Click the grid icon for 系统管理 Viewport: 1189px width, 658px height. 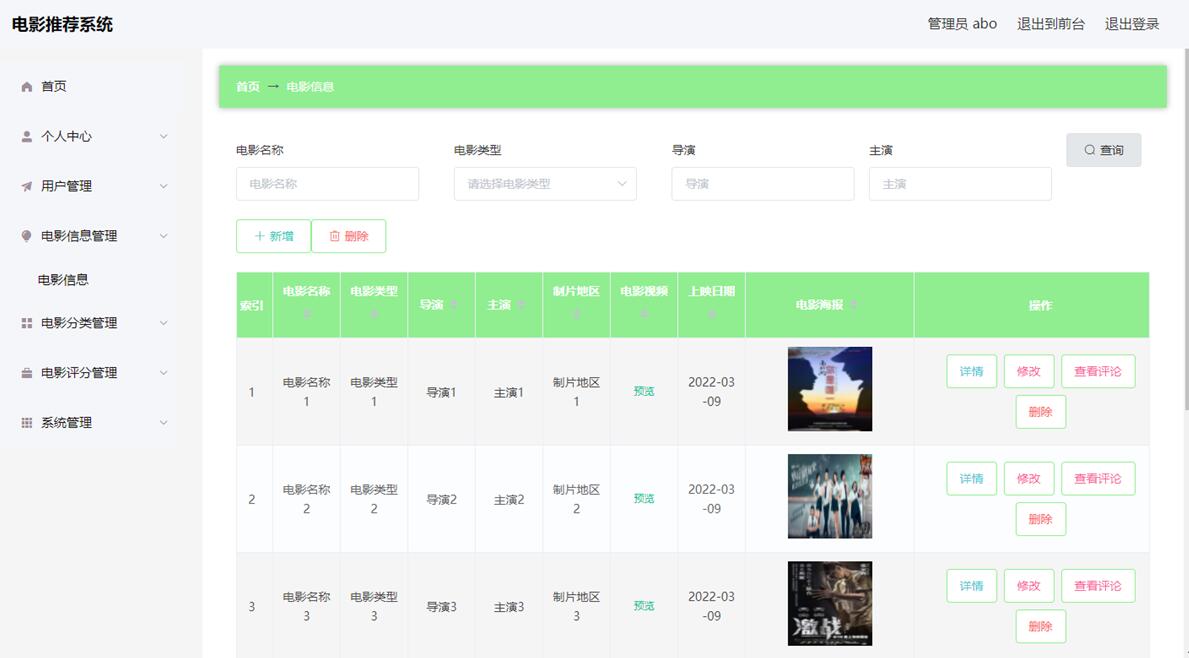27,423
